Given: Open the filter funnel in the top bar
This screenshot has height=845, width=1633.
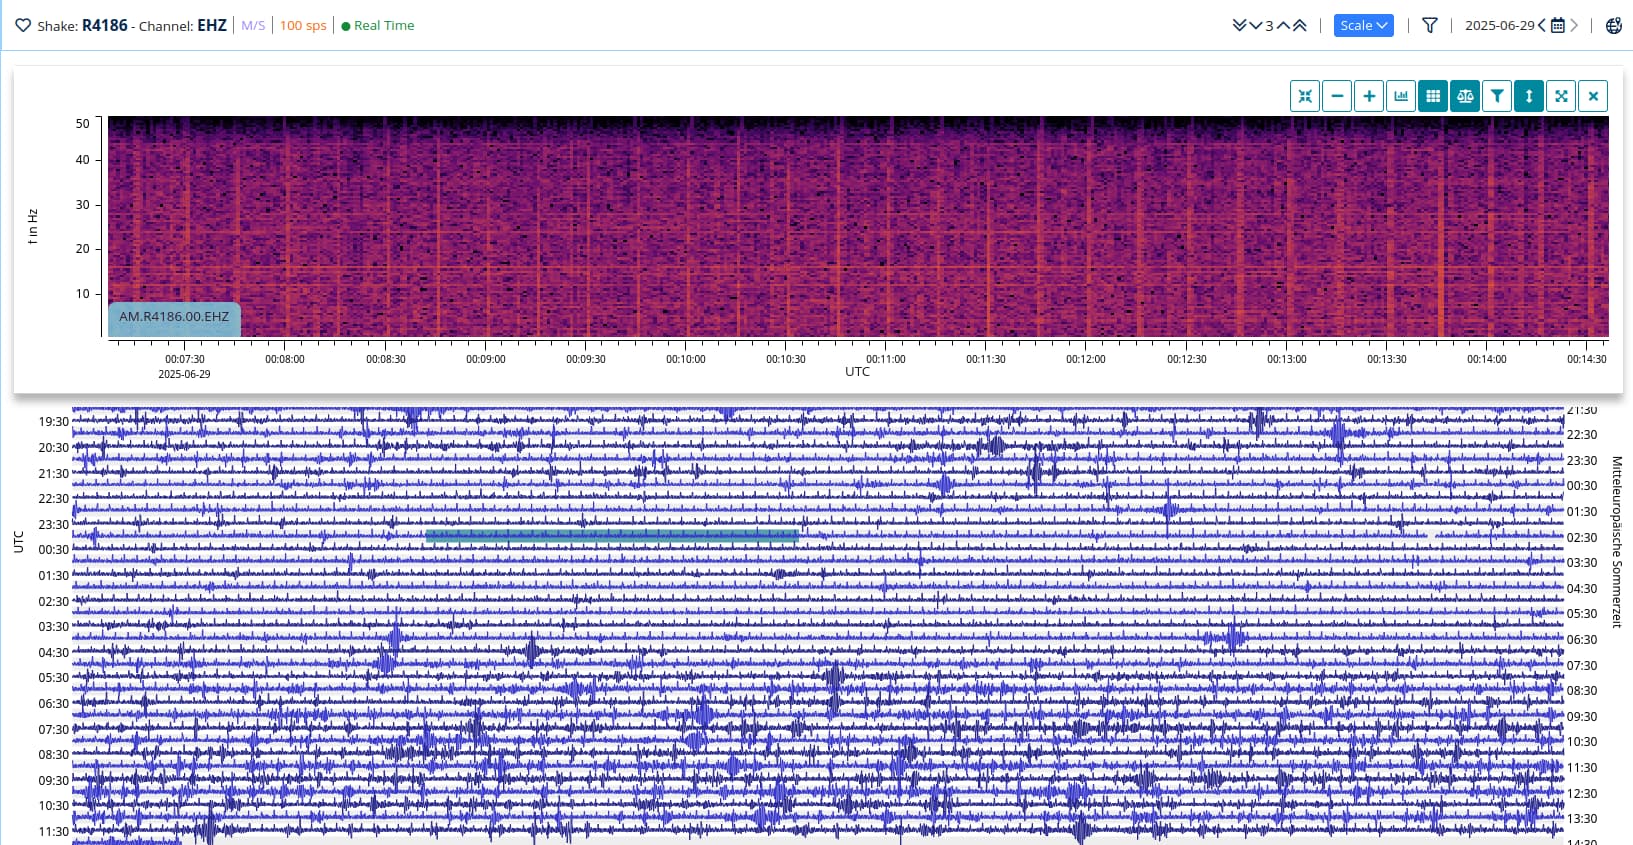Looking at the screenshot, I should [x=1430, y=26].
